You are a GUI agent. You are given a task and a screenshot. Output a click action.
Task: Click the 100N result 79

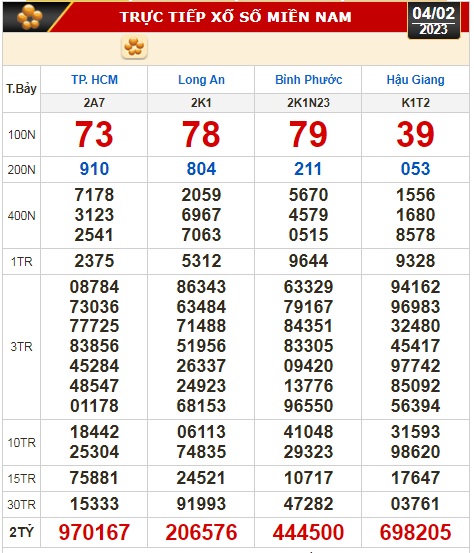point(308,134)
